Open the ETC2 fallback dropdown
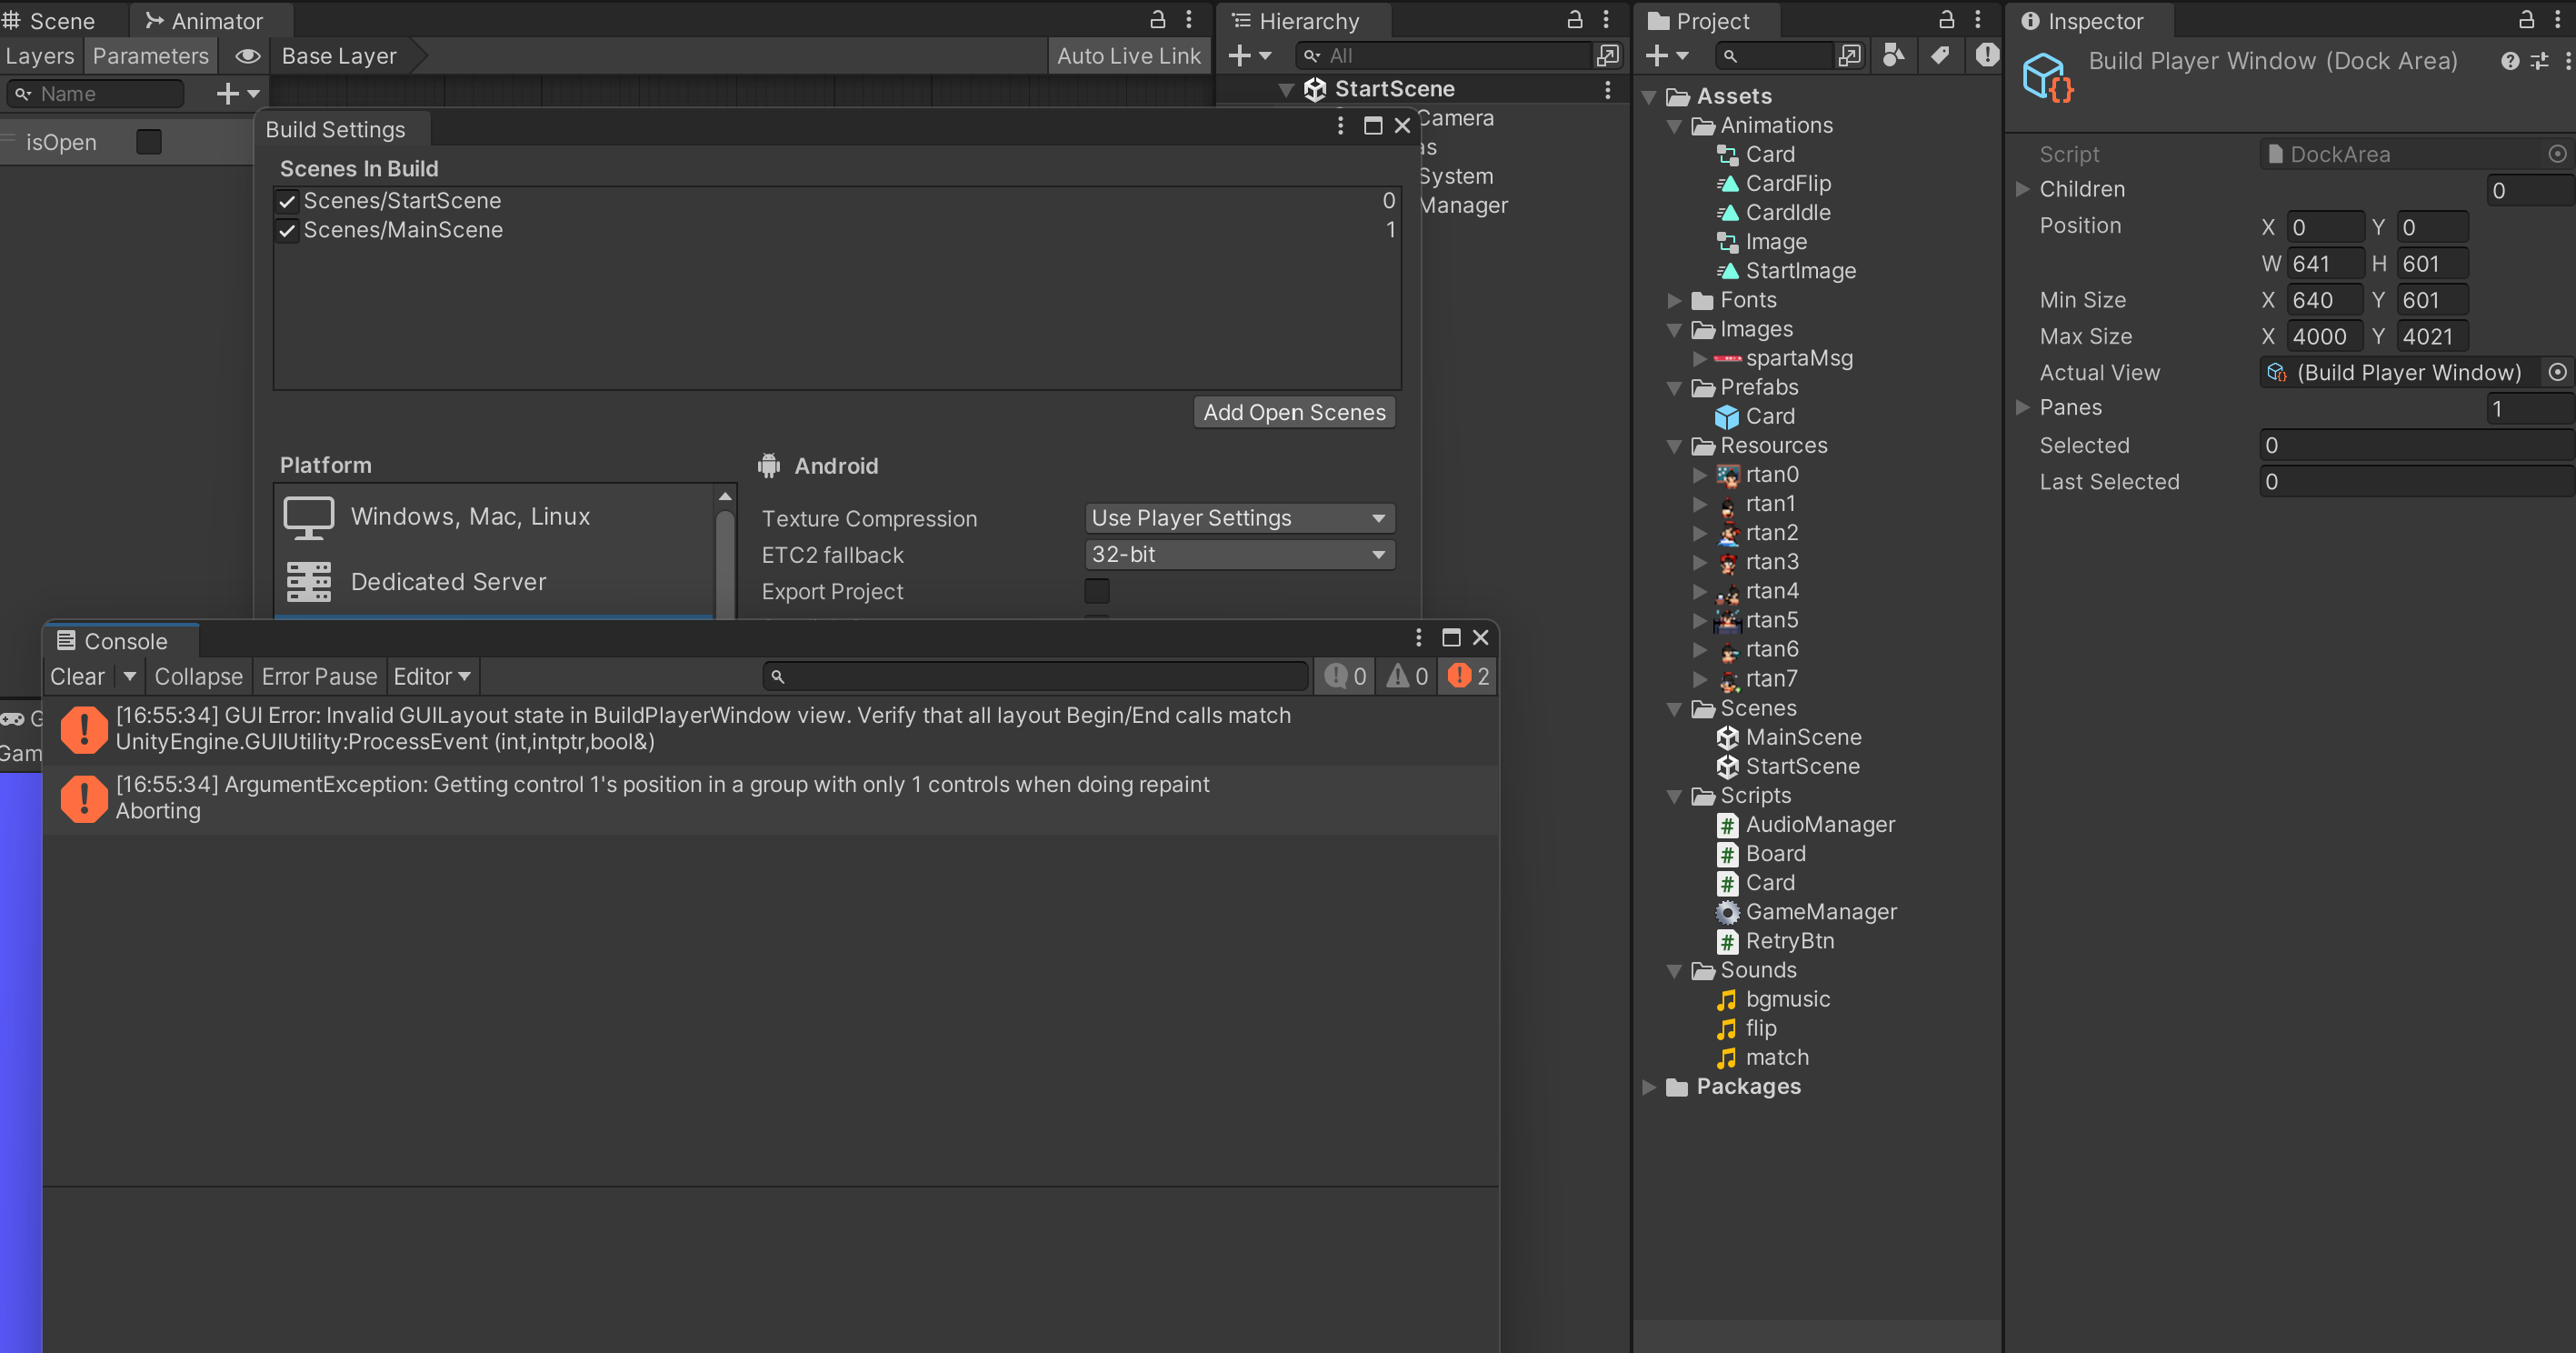The image size is (2576, 1353). click(1239, 554)
